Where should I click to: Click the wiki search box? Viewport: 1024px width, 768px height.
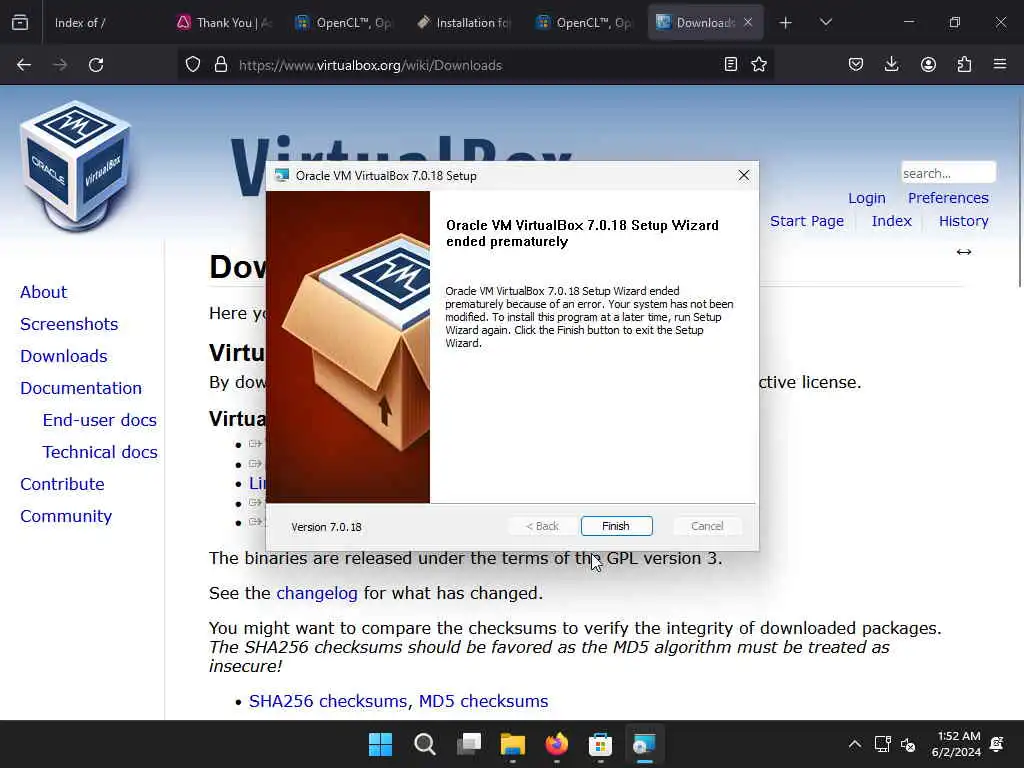point(948,173)
